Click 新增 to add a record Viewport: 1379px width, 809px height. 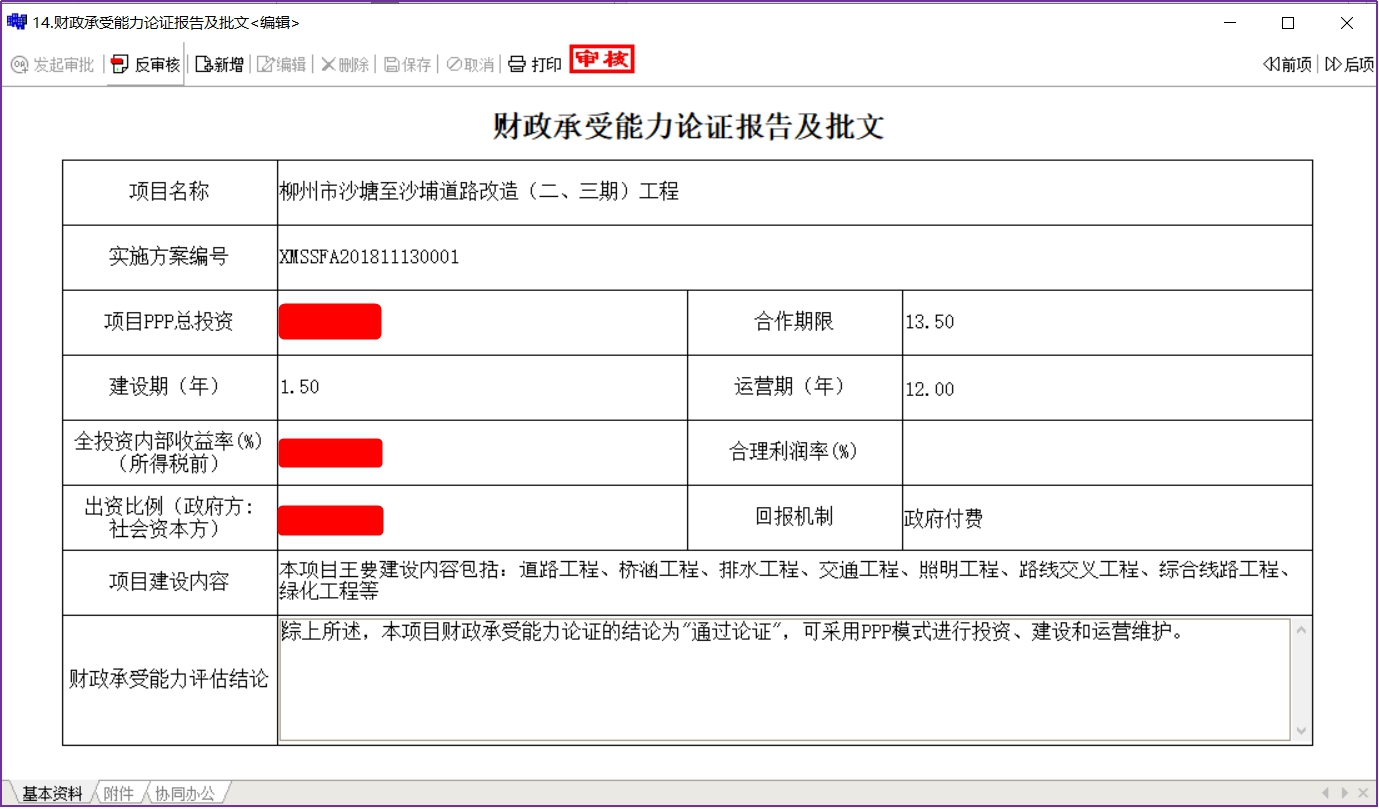point(219,65)
